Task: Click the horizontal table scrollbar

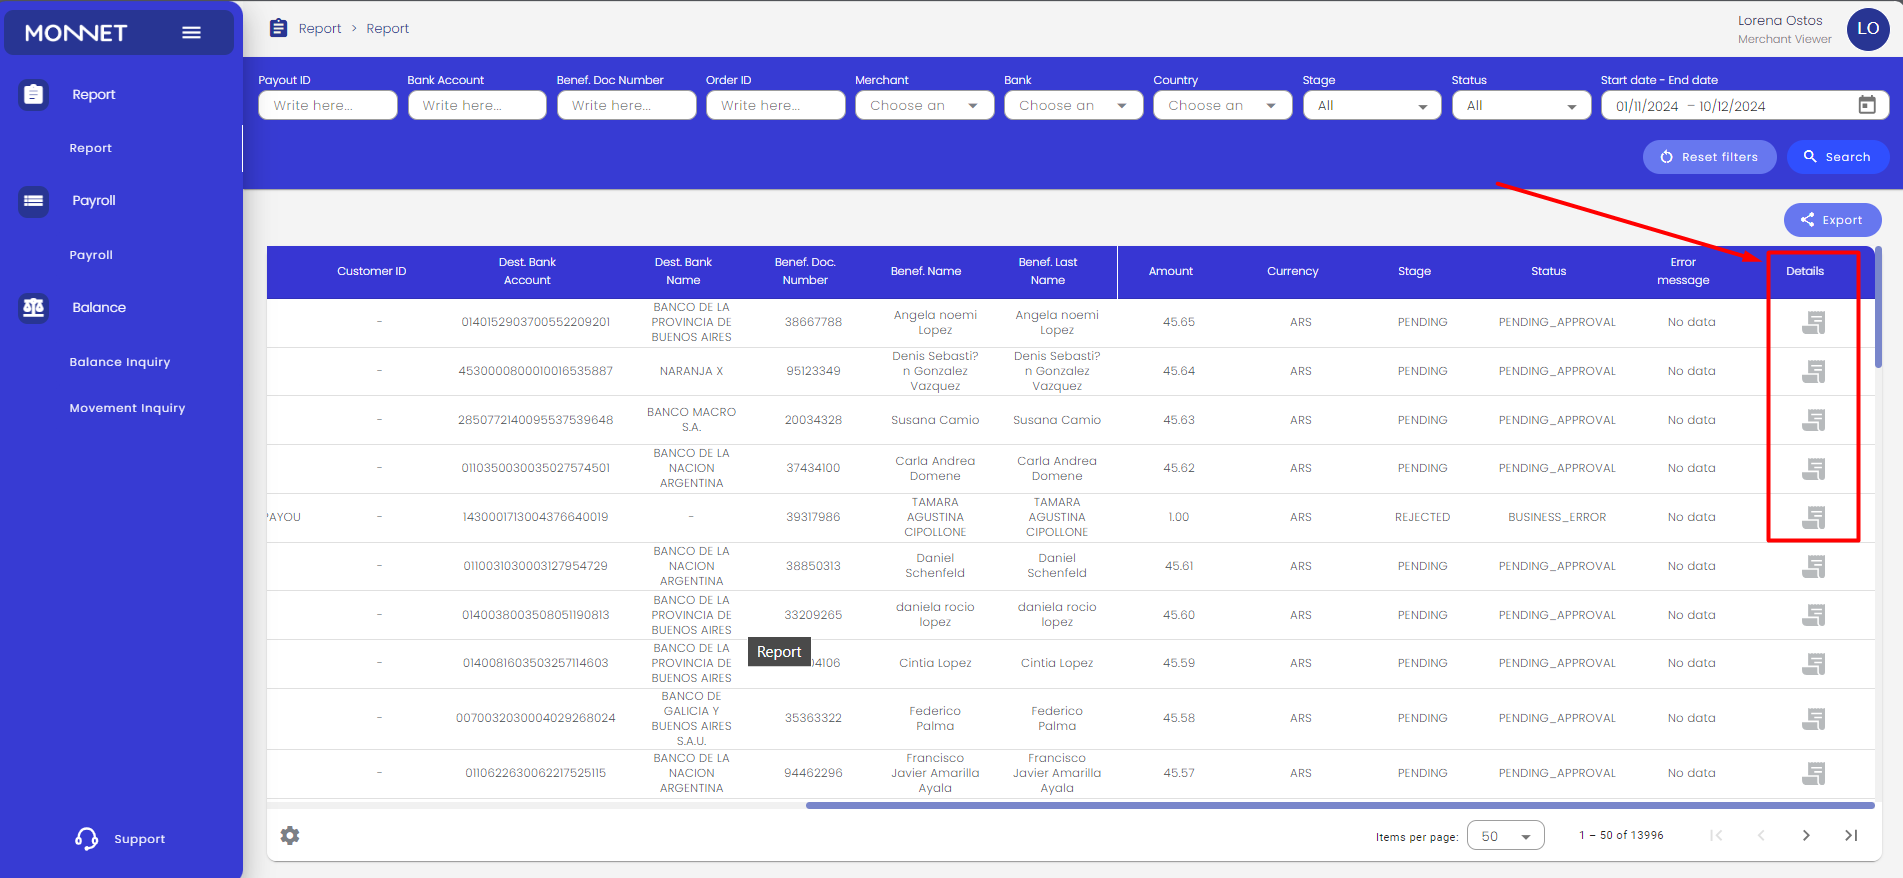Action: coord(1340,805)
